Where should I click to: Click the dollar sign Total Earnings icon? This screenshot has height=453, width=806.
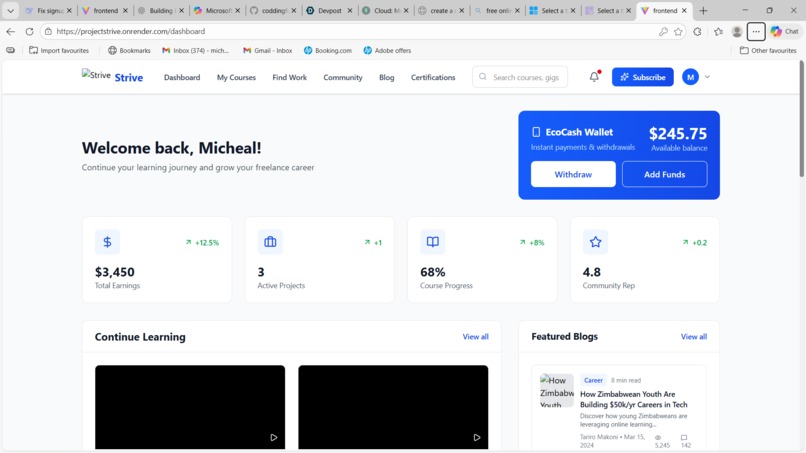click(107, 242)
